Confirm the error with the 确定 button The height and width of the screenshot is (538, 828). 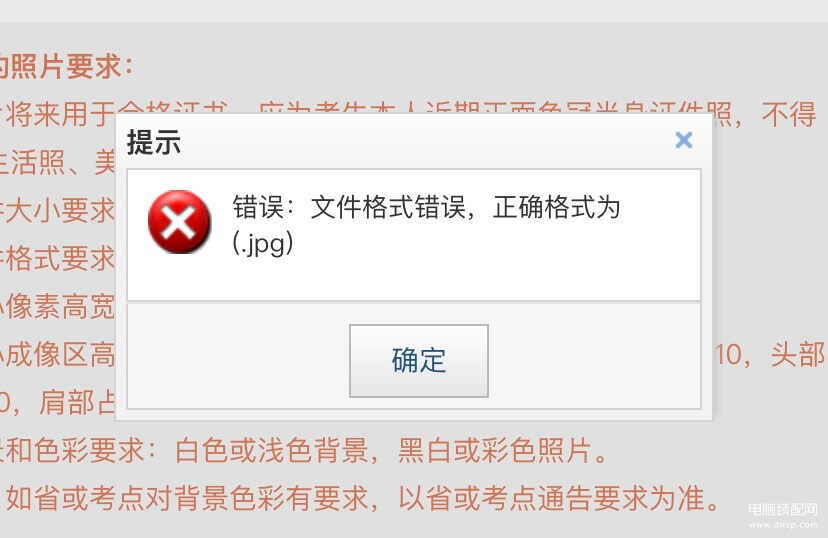tap(419, 361)
